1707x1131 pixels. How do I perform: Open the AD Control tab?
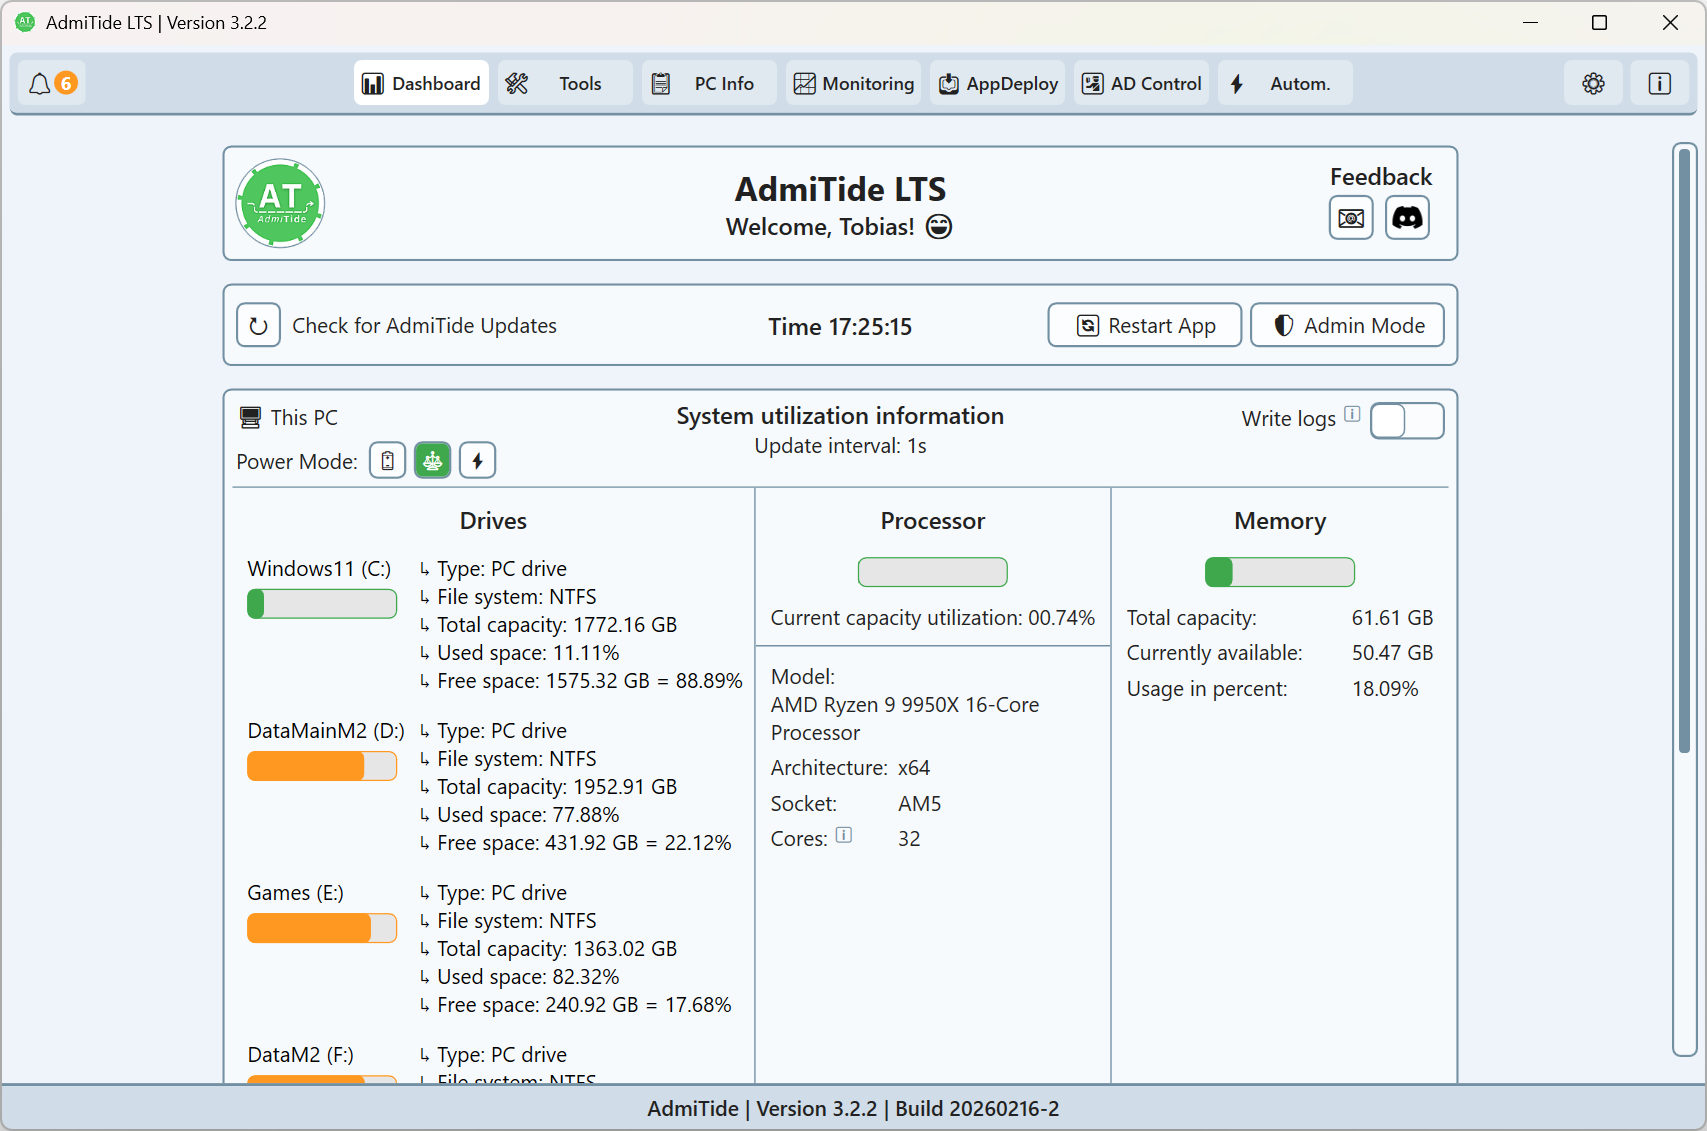(1141, 83)
